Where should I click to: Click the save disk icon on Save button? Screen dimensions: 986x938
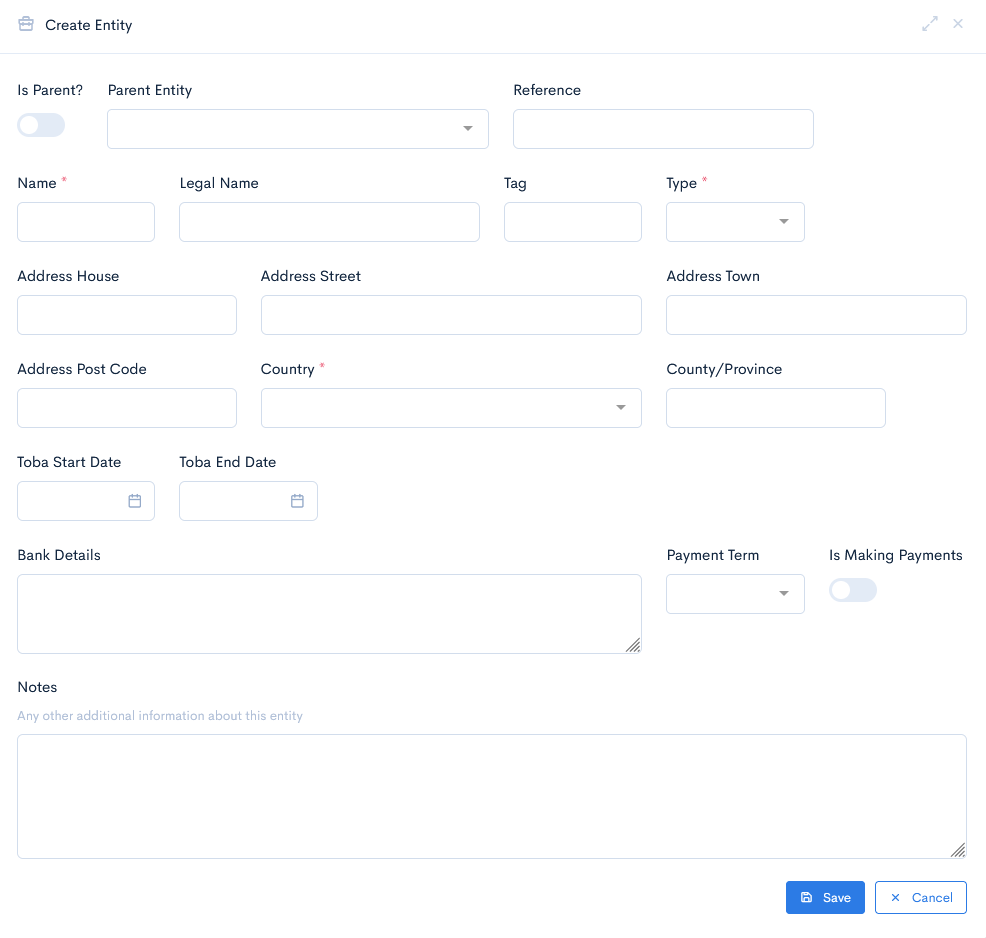(x=806, y=897)
